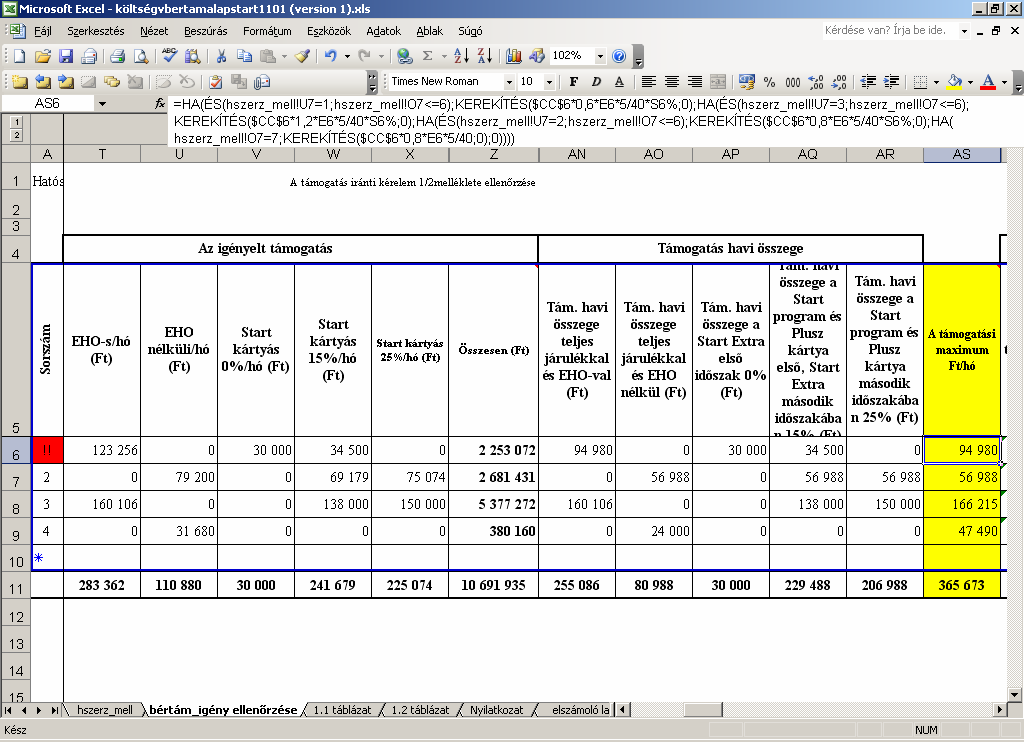Go to the first sheet tab
Image resolution: width=1024 pixels, height=742 pixels.
click(8, 710)
